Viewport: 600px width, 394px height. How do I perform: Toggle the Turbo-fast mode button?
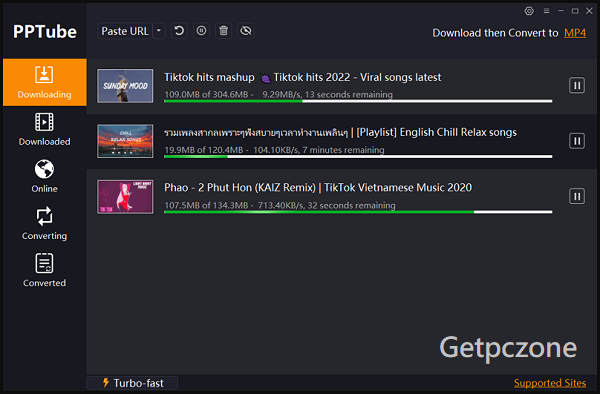click(132, 383)
